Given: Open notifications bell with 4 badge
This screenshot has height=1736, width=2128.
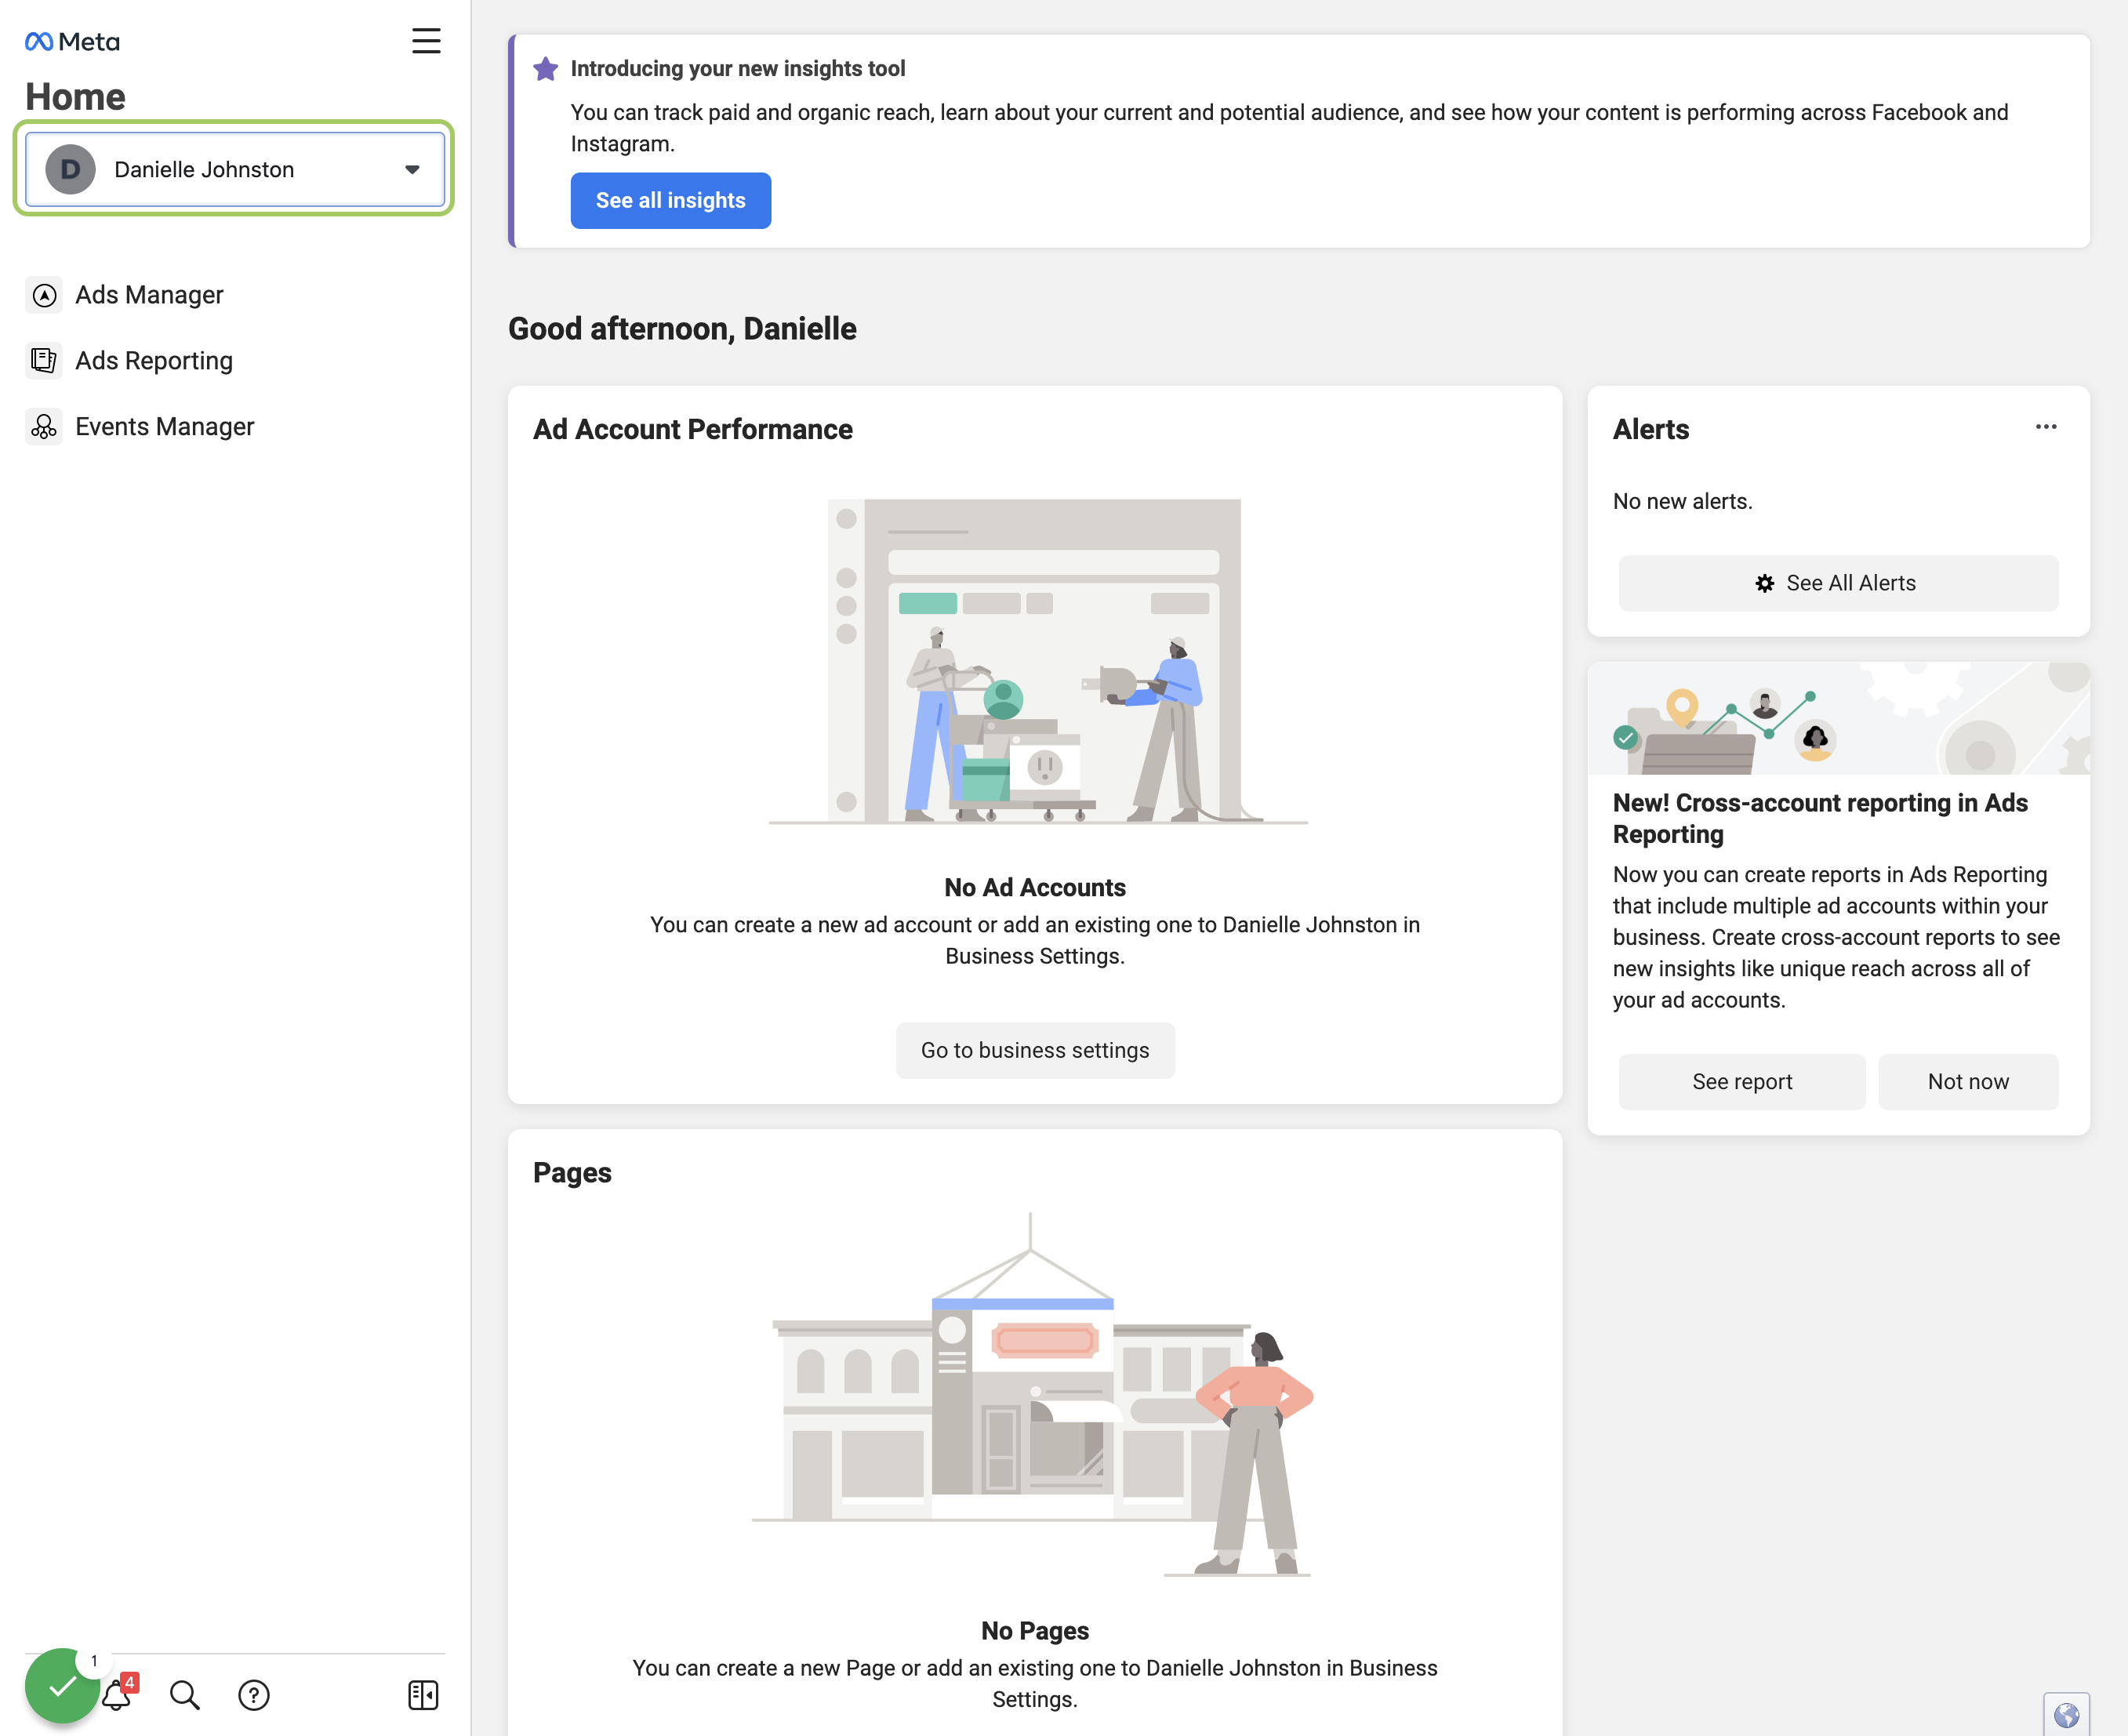Looking at the screenshot, I should click(x=118, y=1694).
